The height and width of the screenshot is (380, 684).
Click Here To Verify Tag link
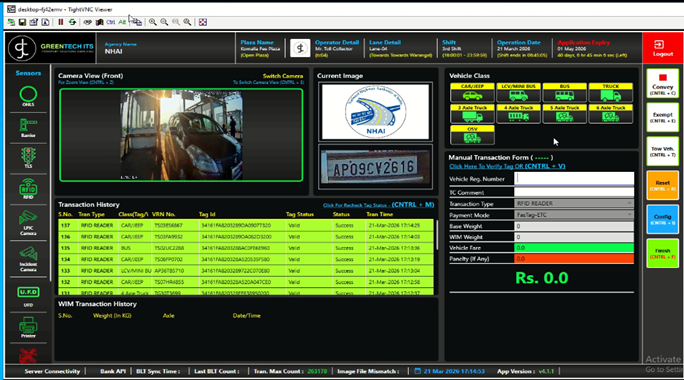tap(507, 166)
